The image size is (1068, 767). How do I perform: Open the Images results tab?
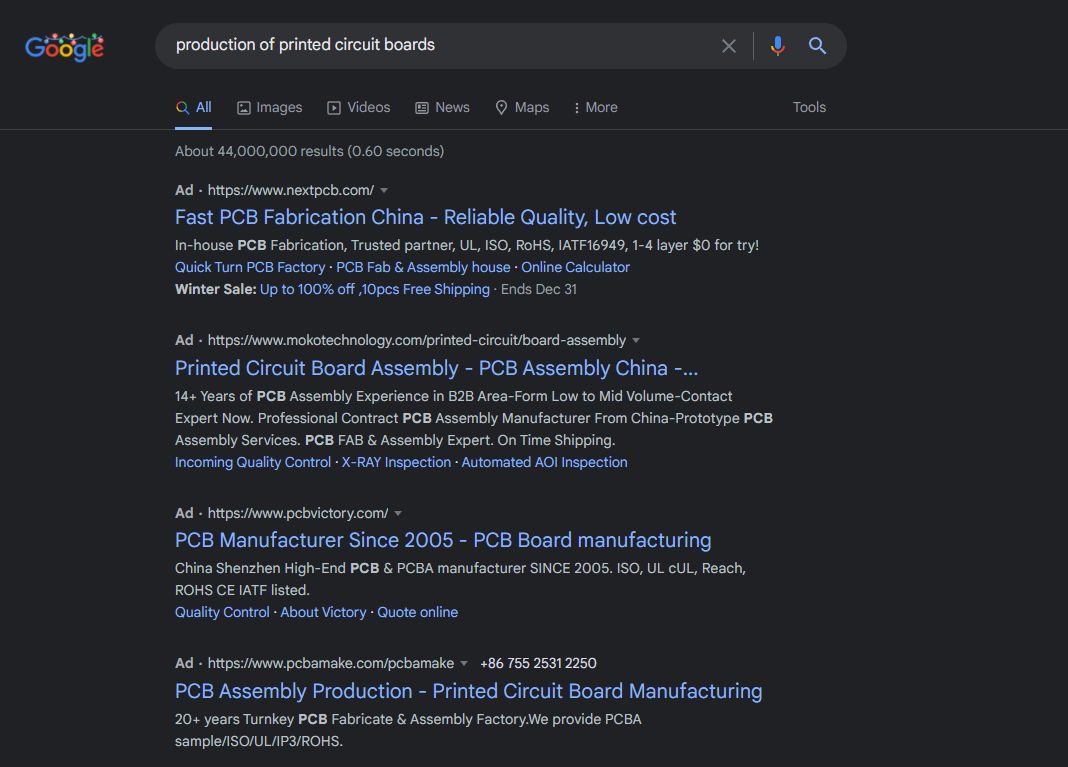pos(269,108)
